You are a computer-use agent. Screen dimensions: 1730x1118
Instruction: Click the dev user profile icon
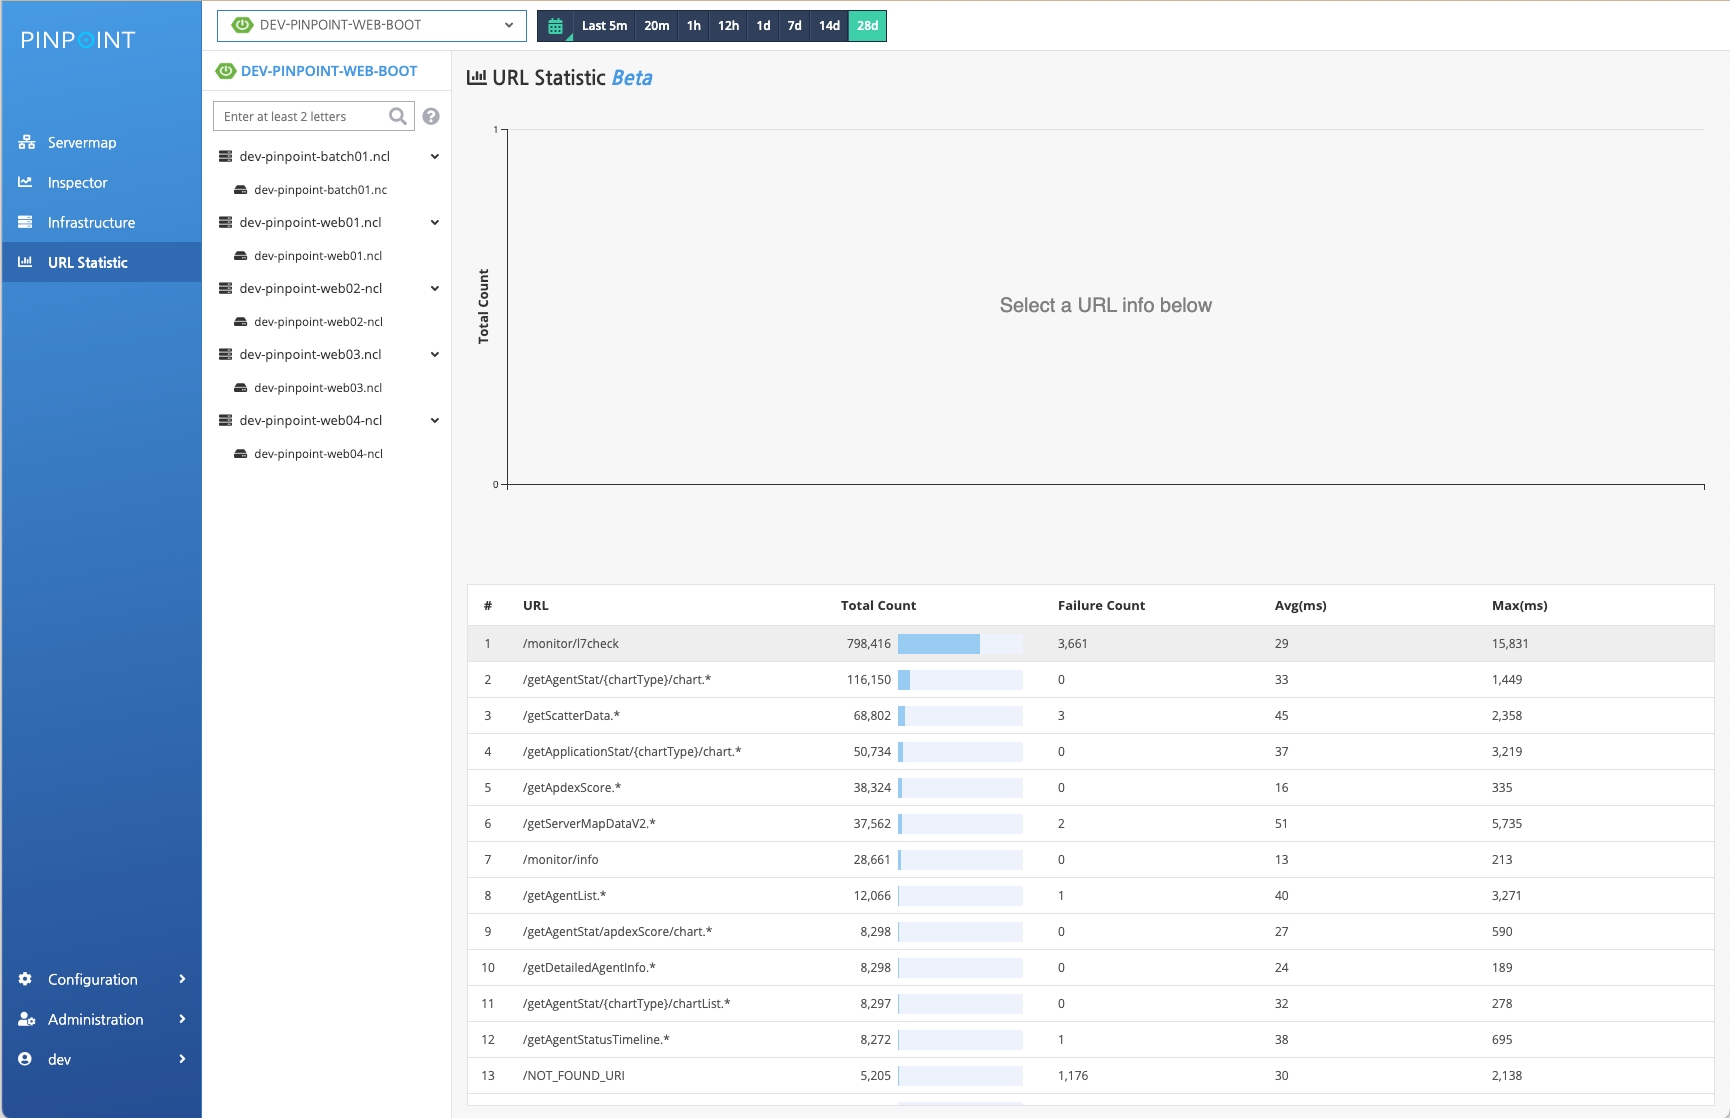tap(26, 1059)
